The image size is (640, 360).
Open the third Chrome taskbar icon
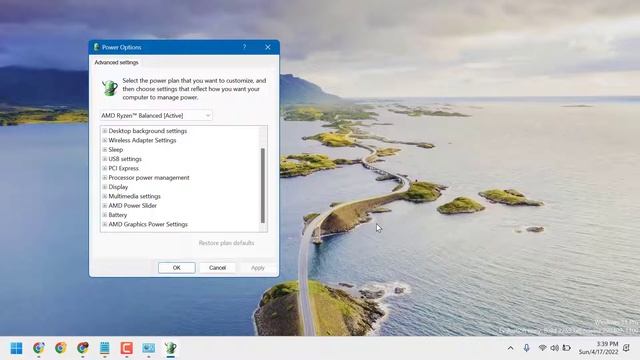coord(82,348)
